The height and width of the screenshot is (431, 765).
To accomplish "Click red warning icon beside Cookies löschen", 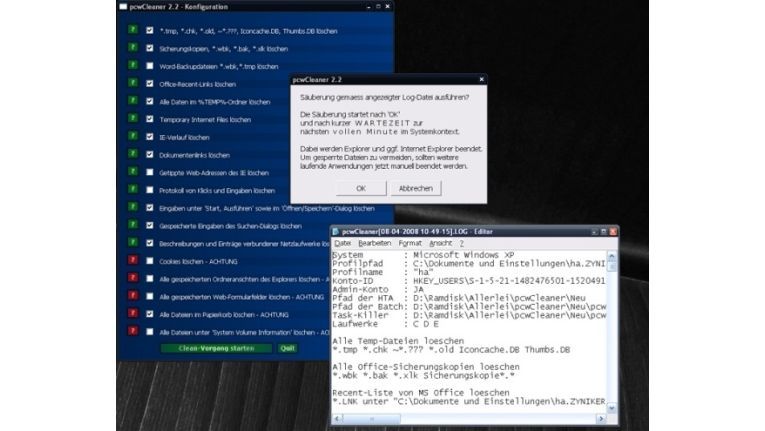I will coord(132,260).
